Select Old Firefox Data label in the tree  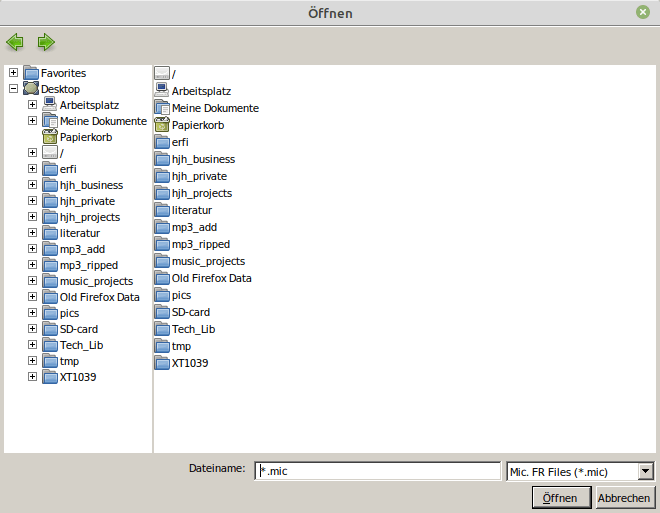99,297
